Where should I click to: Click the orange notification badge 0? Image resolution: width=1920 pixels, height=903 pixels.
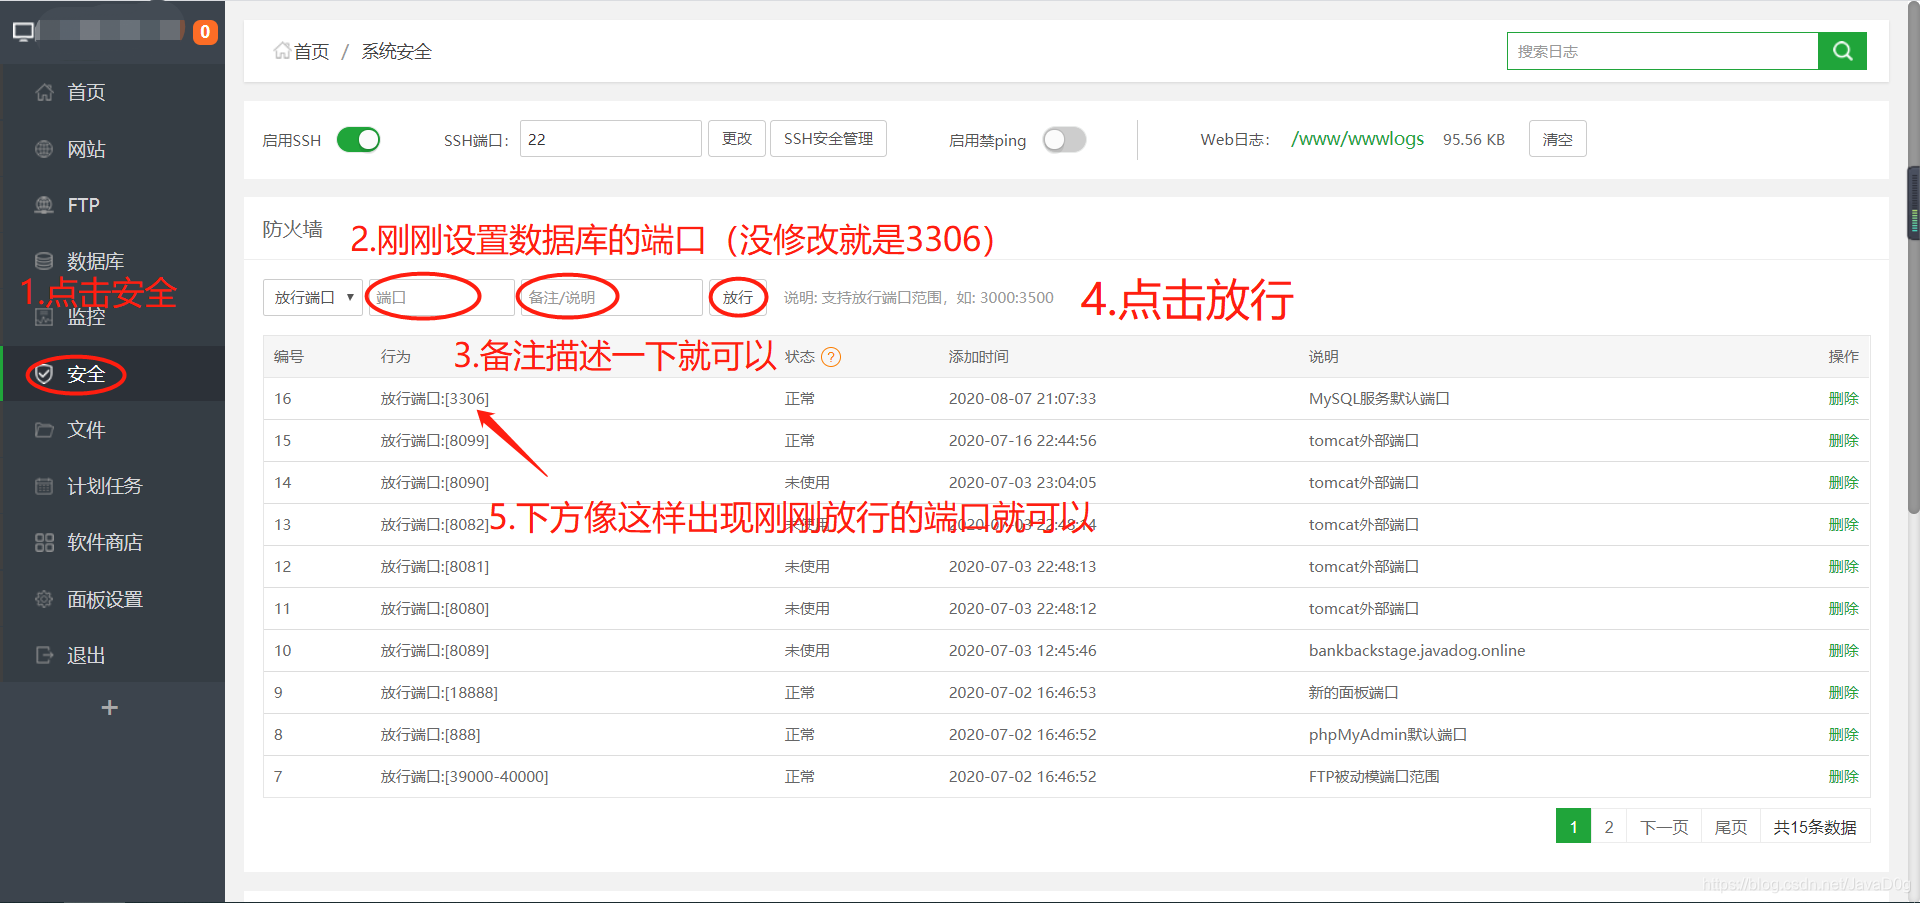click(205, 32)
